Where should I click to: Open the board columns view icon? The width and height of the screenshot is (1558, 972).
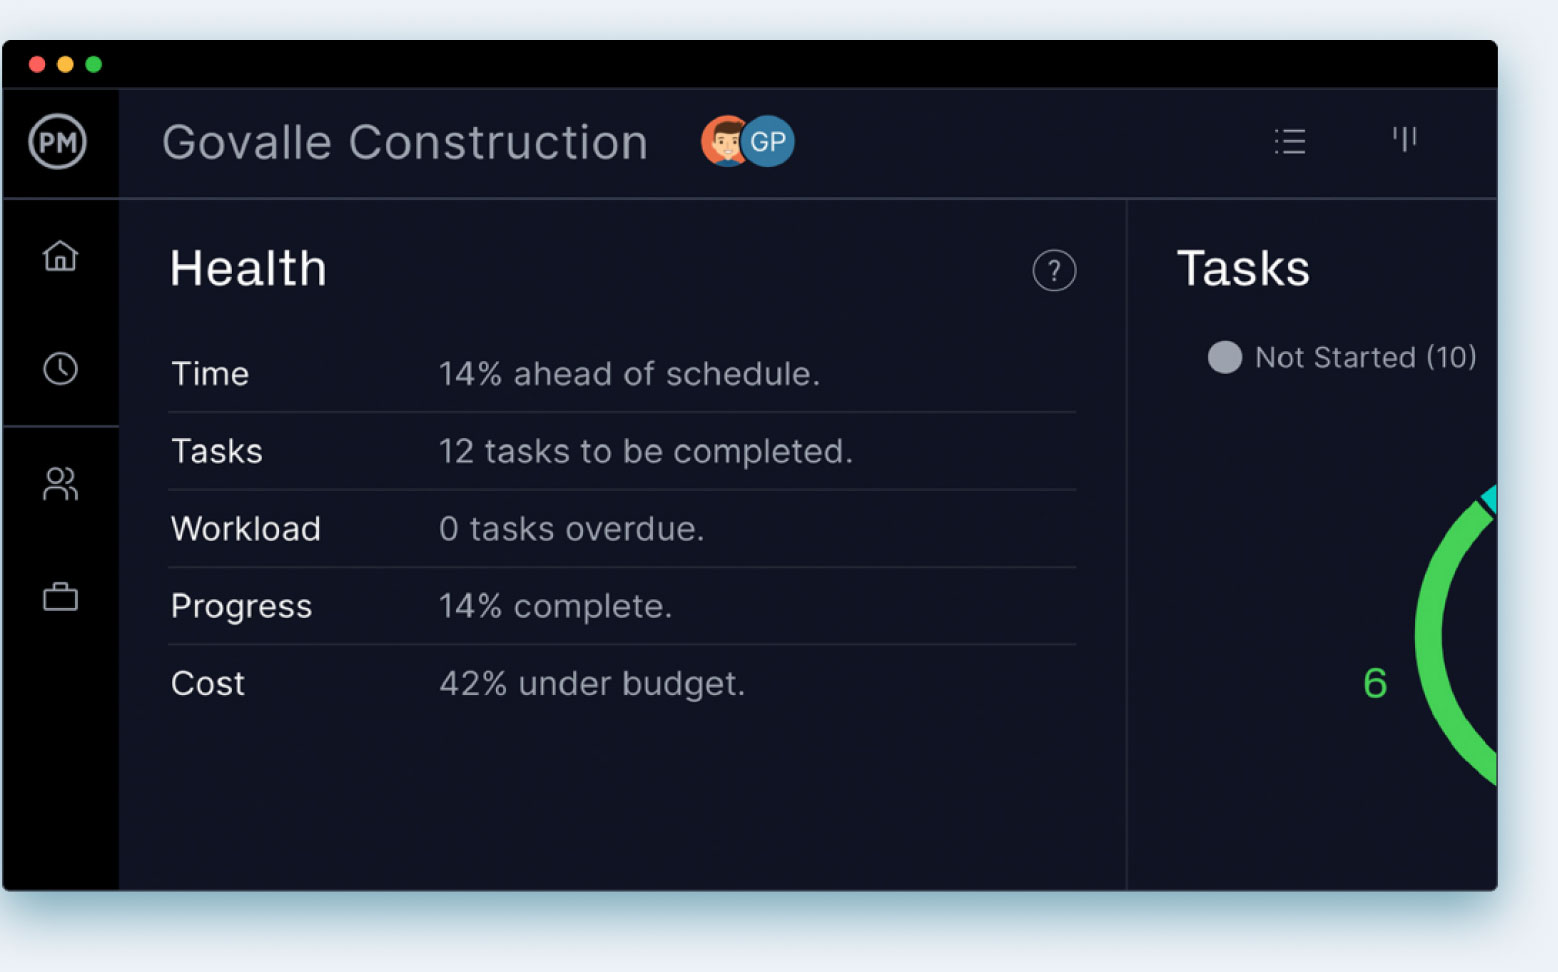click(1404, 141)
